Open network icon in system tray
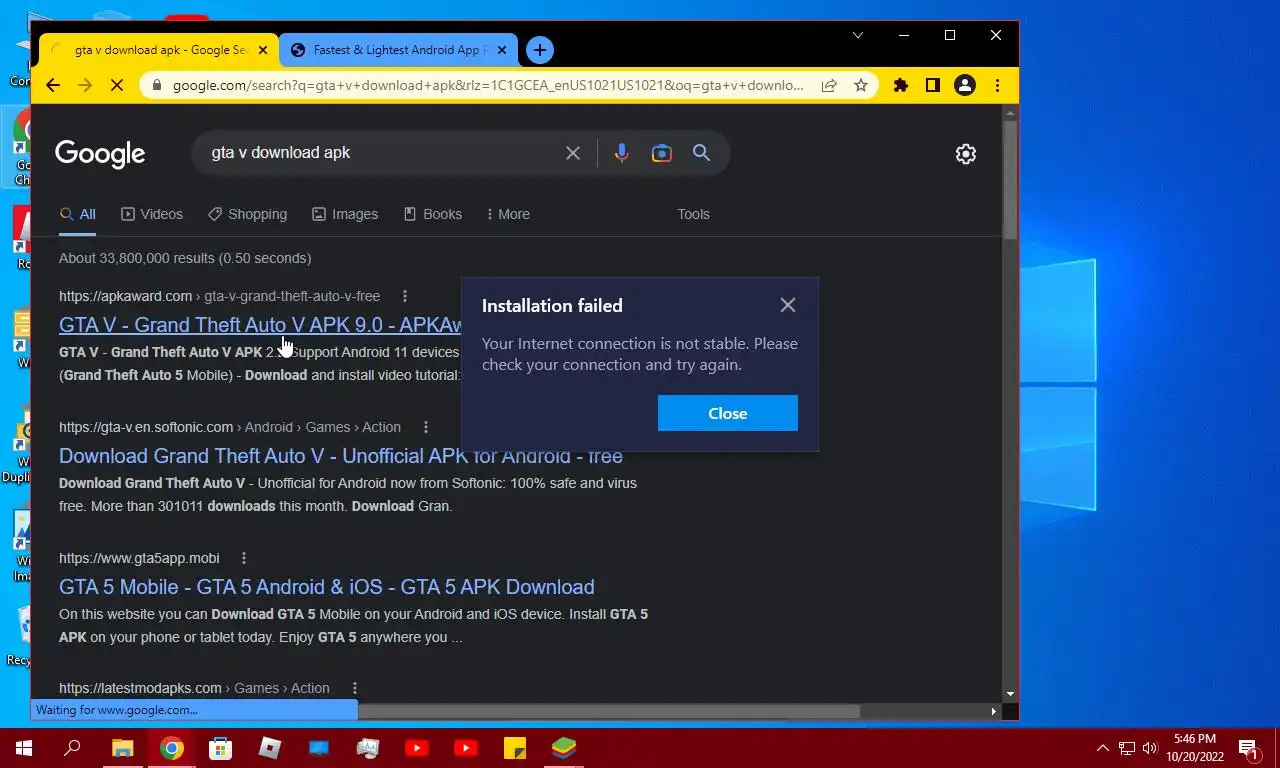This screenshot has width=1280, height=768. coord(1127,748)
